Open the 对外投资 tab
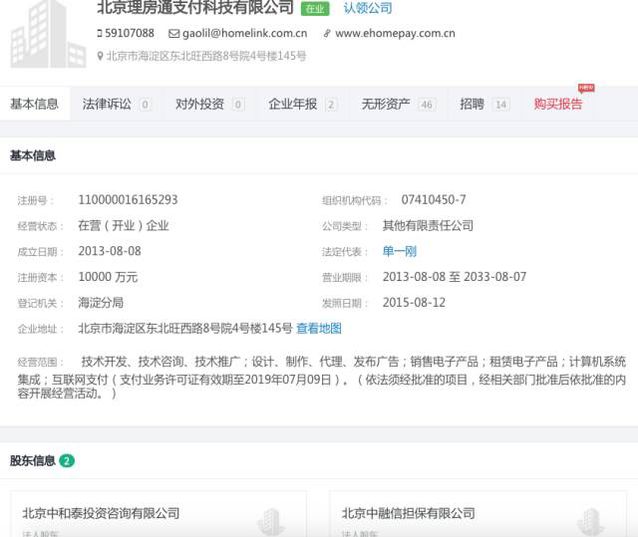 click(x=200, y=104)
